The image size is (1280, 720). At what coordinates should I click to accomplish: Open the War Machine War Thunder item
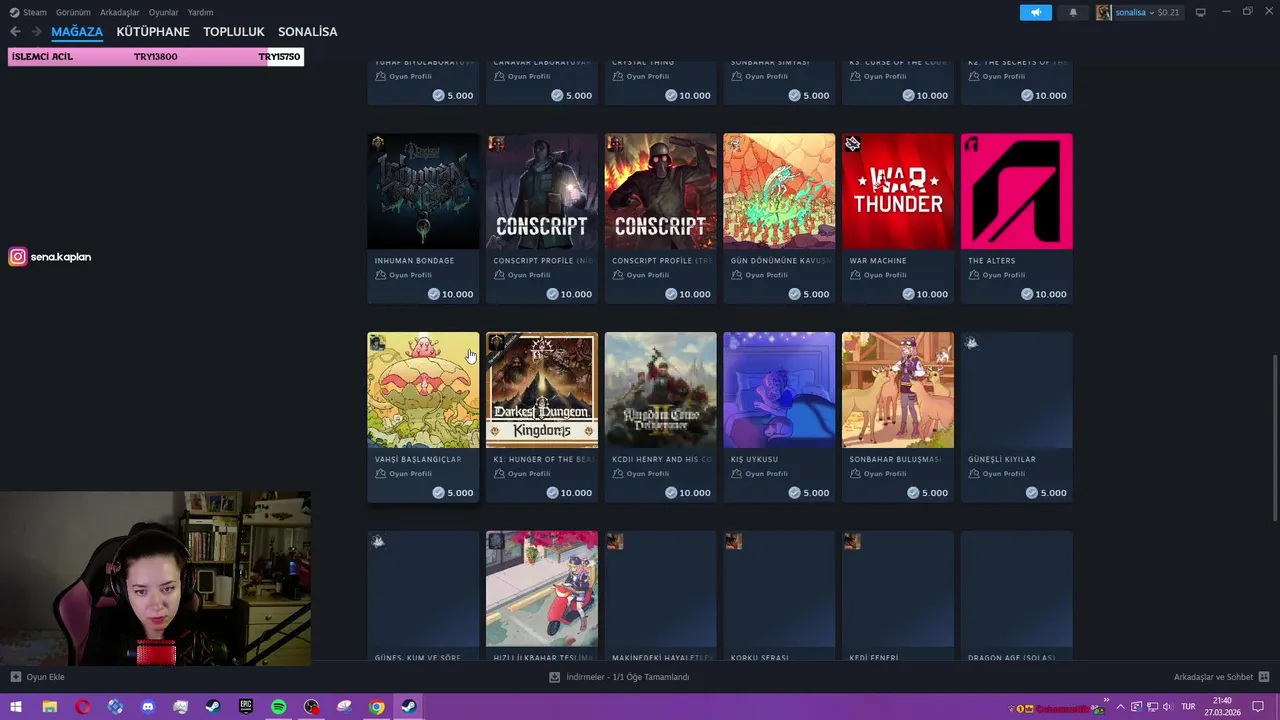point(898,218)
